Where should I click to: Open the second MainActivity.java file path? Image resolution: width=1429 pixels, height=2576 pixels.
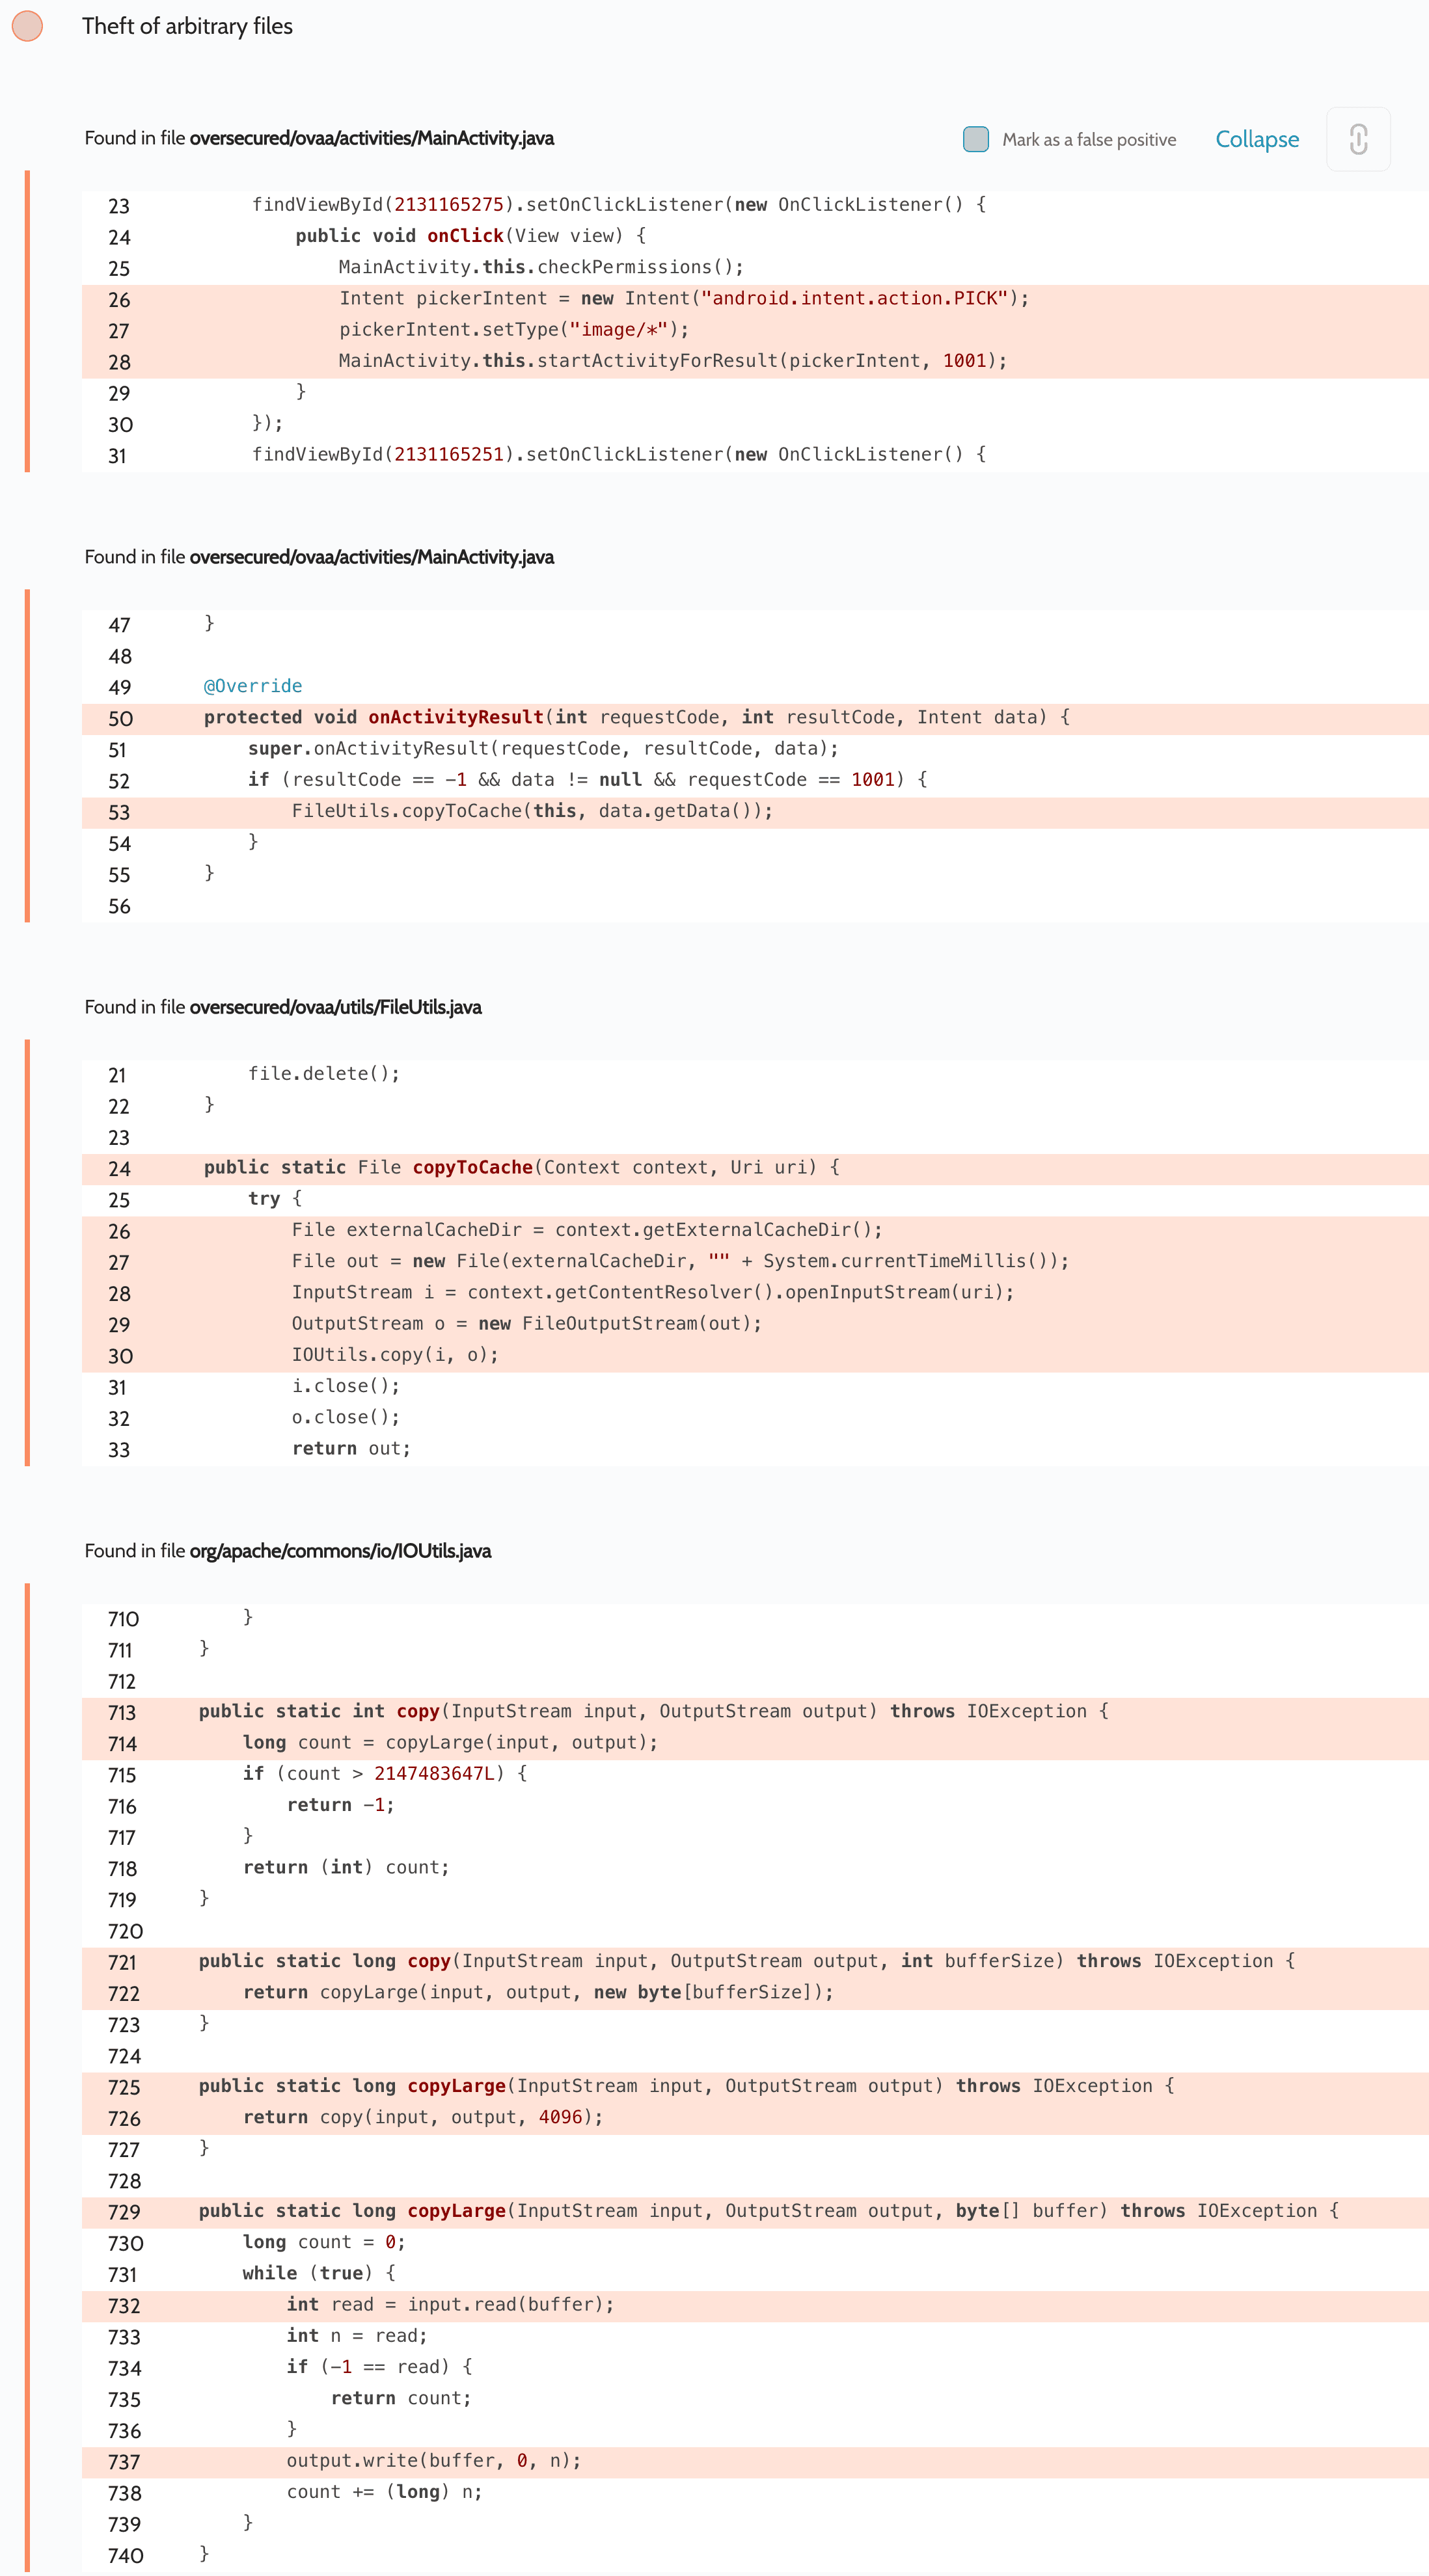pyautogui.click(x=371, y=557)
